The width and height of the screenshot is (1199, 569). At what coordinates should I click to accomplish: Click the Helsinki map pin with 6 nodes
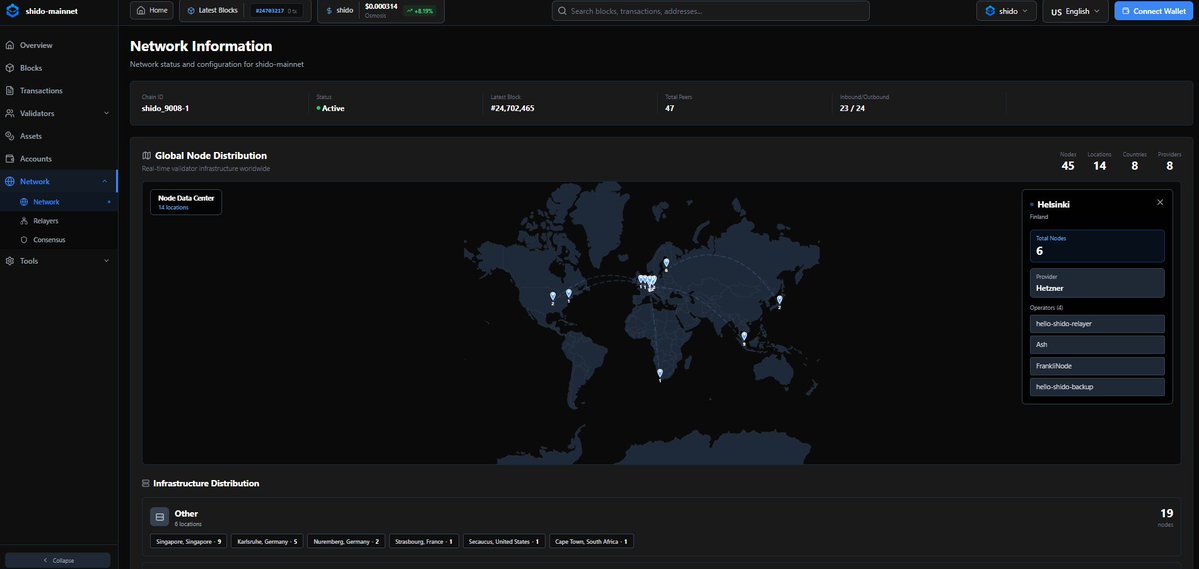[666, 264]
